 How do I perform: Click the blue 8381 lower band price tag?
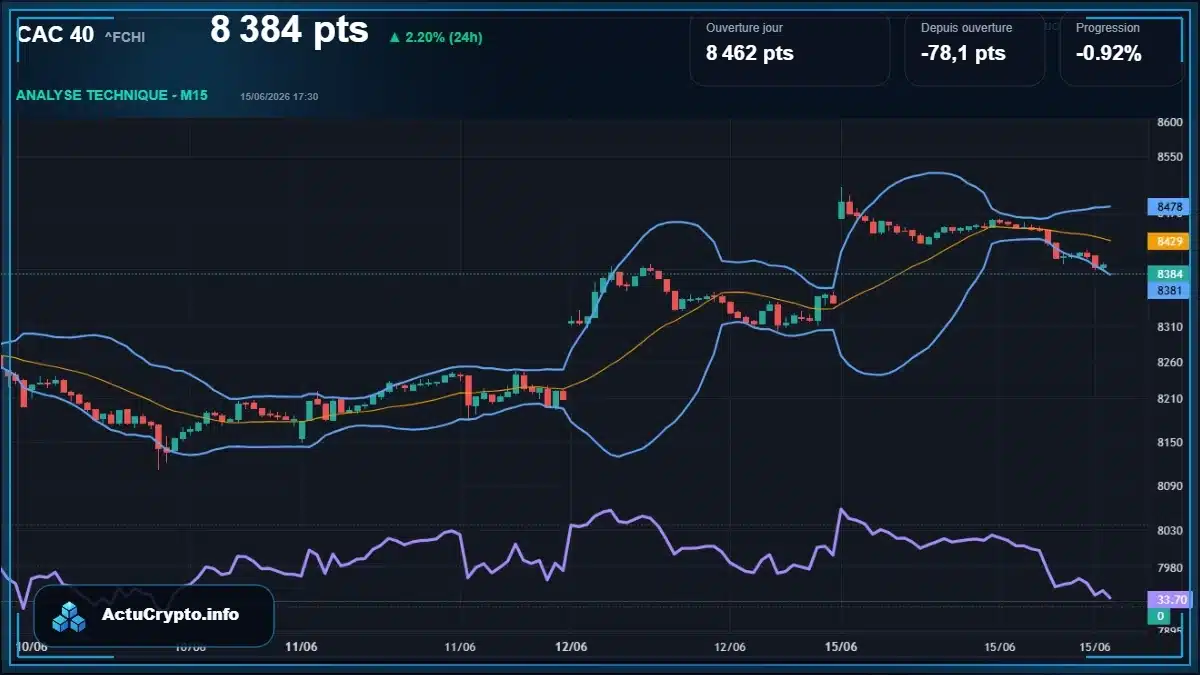pyautogui.click(x=1169, y=290)
